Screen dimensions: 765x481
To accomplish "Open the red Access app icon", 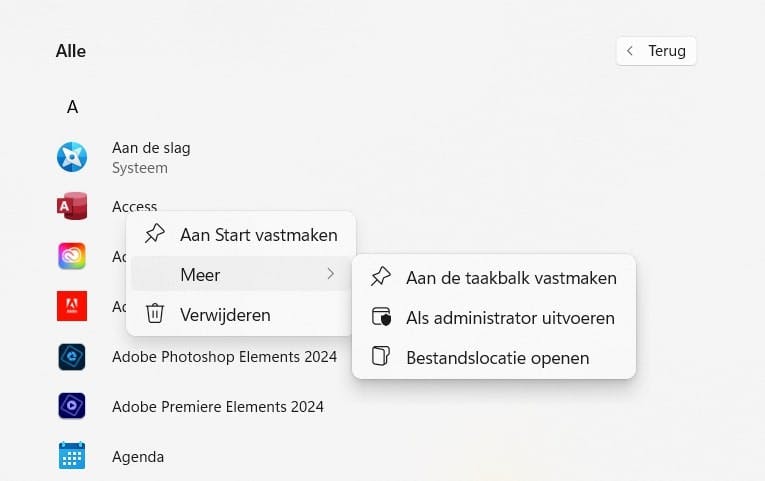I will pos(72,207).
